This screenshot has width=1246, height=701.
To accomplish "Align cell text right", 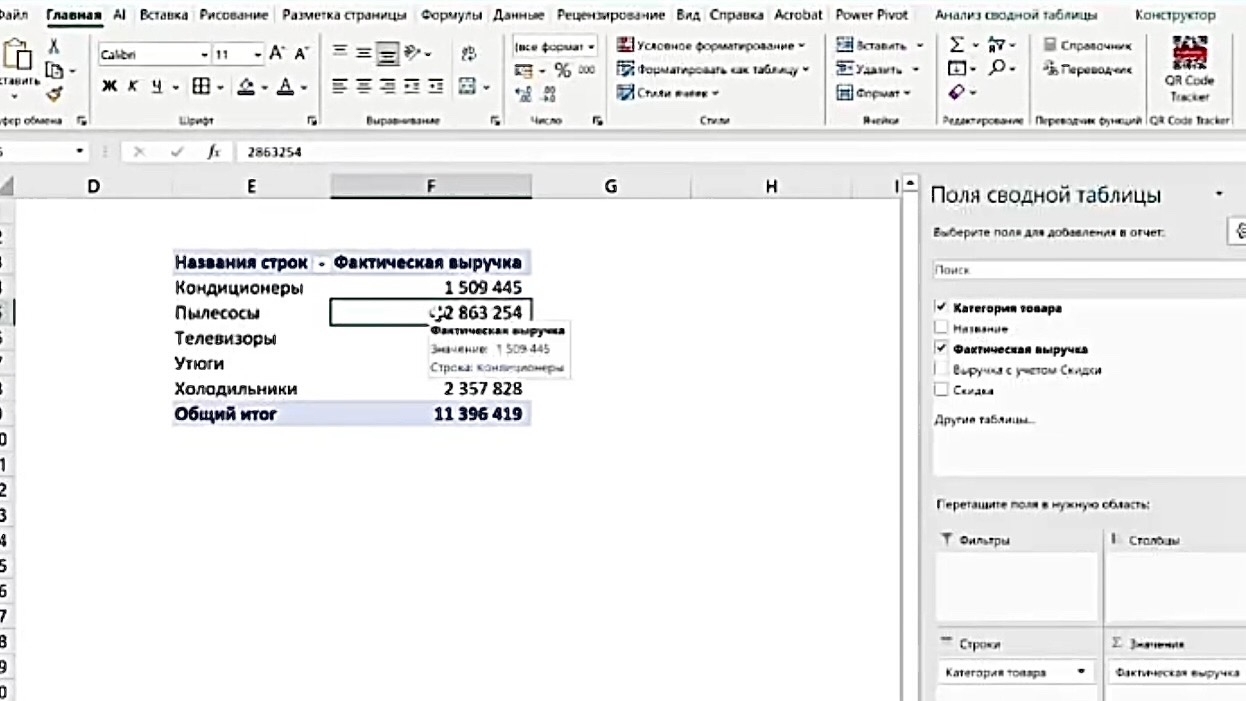I will (x=387, y=87).
